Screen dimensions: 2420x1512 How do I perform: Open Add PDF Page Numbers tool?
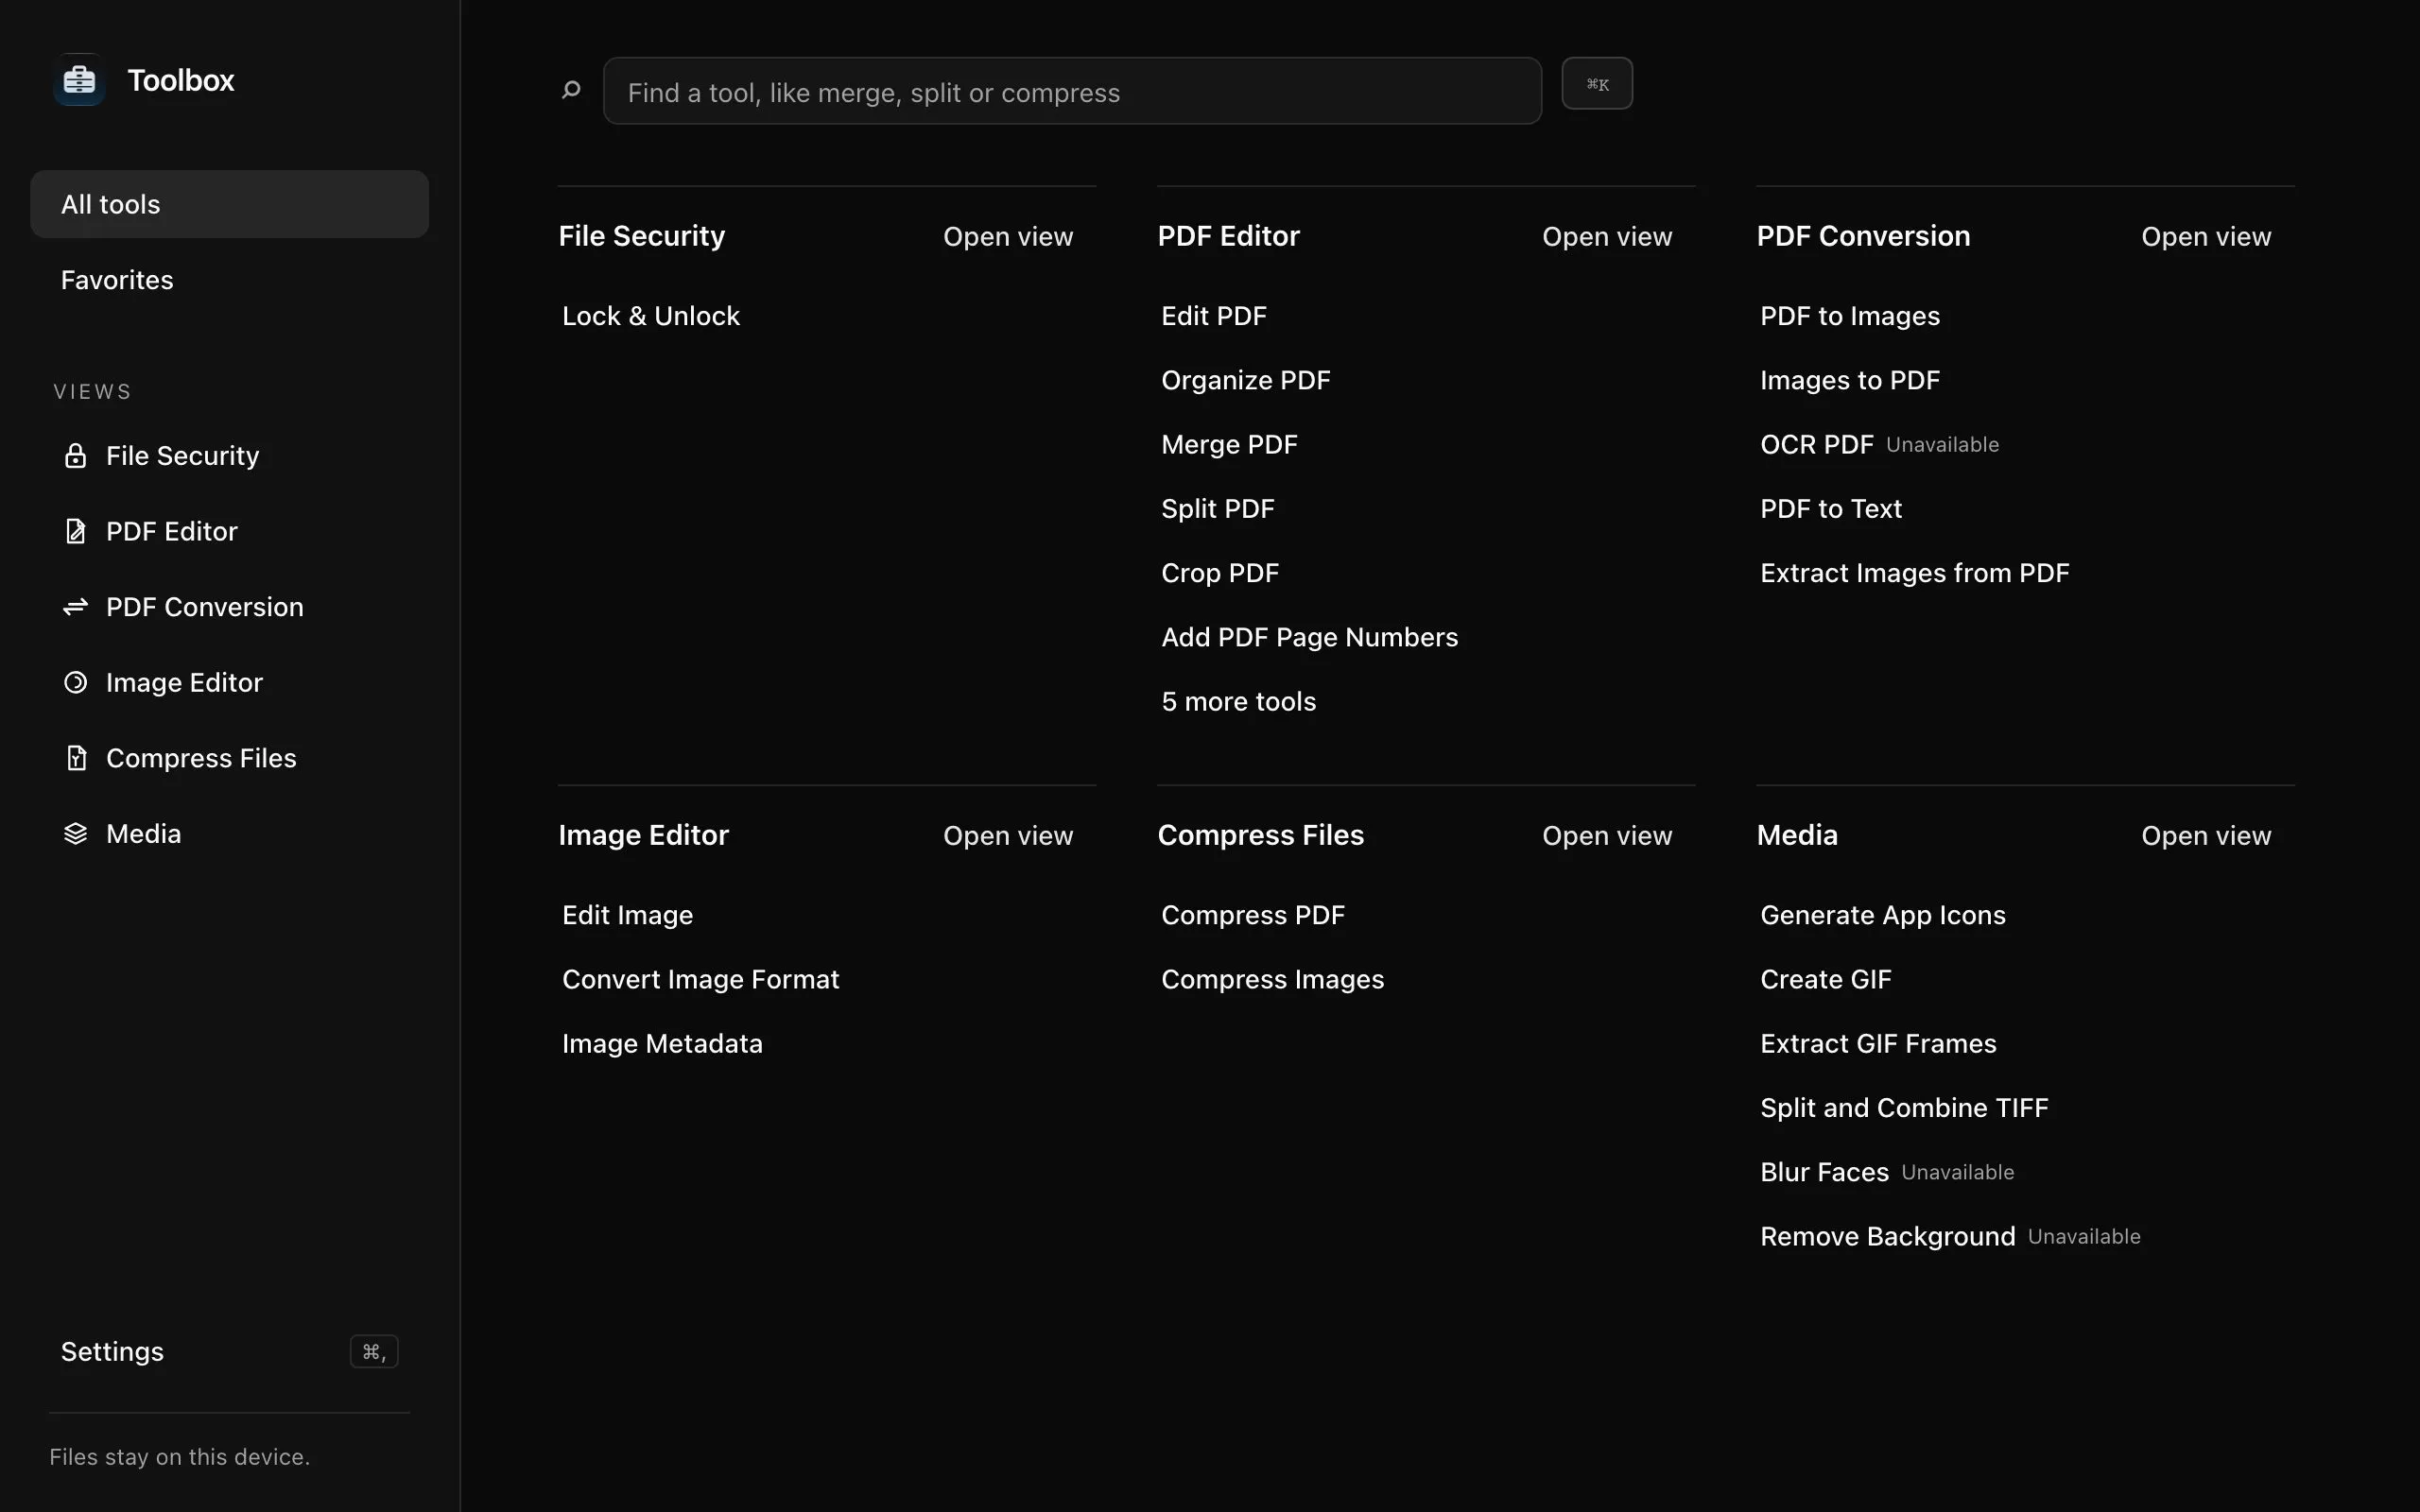(x=1309, y=637)
